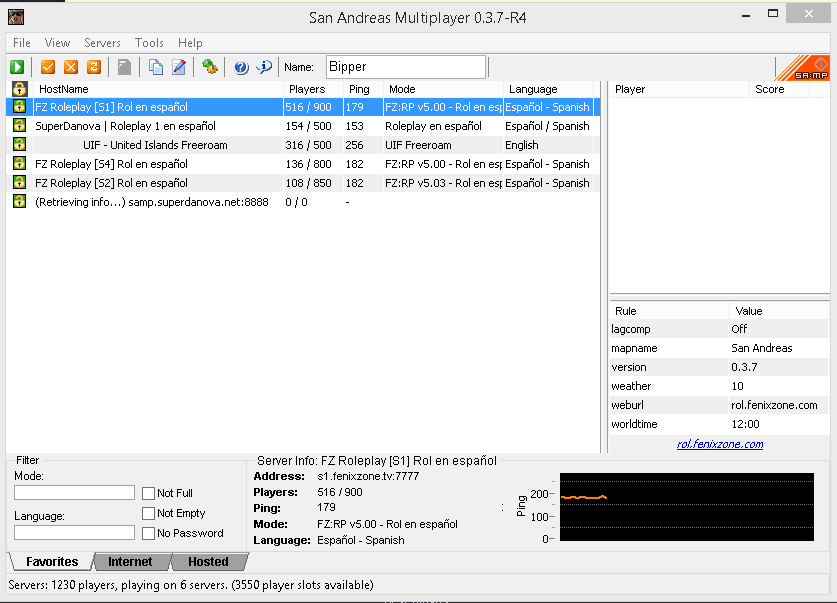Click the padlock column header icon
The height and width of the screenshot is (603, 837).
(20, 89)
